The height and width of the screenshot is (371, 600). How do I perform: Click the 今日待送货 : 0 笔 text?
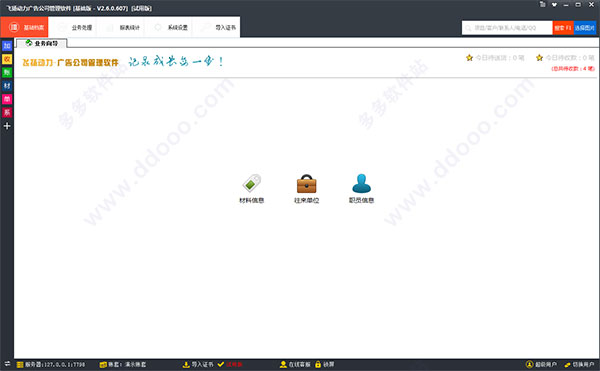pyautogui.click(x=500, y=58)
